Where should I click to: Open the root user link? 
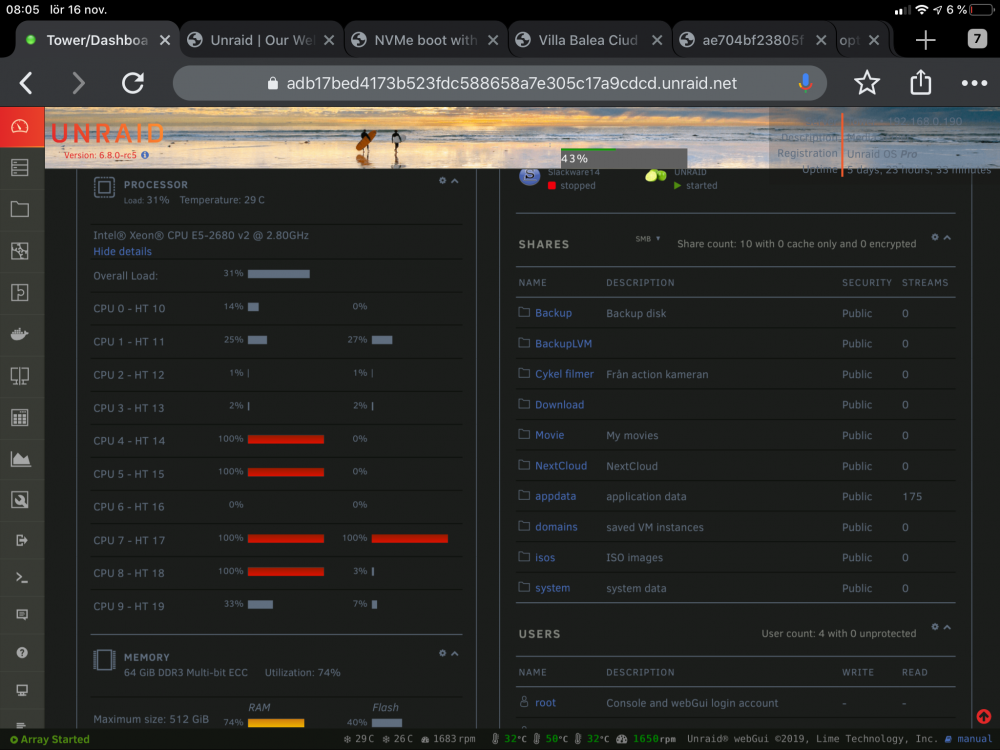coord(545,703)
